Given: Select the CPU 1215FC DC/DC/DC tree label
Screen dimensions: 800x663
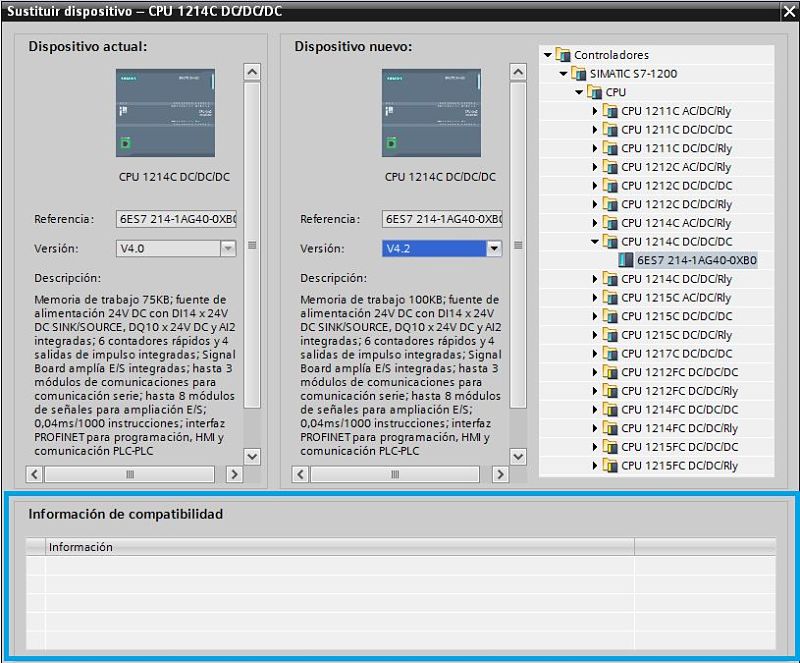Looking at the screenshot, I should pos(680,447).
